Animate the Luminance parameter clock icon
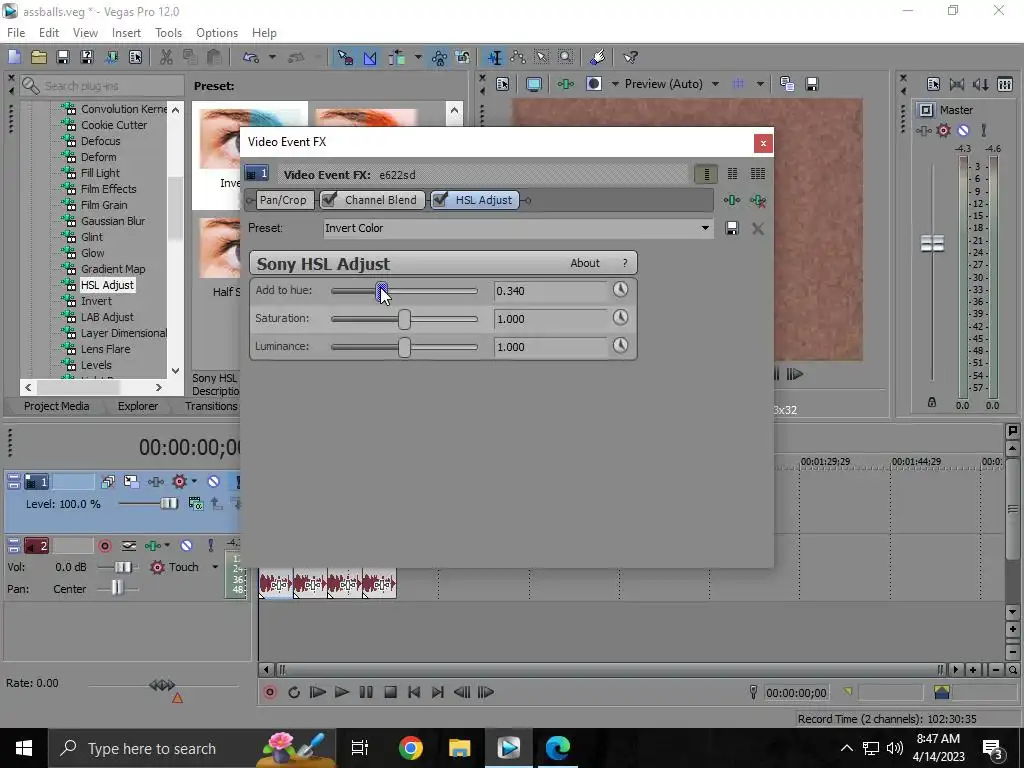1024x768 pixels. [x=620, y=345]
